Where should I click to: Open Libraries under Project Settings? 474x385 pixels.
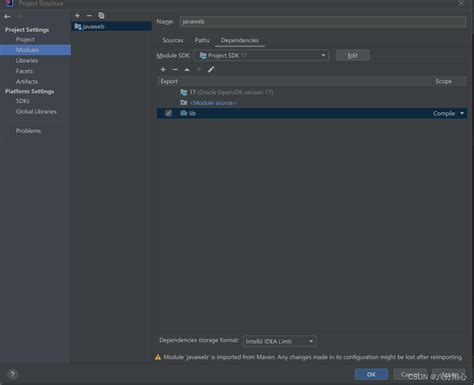click(27, 60)
